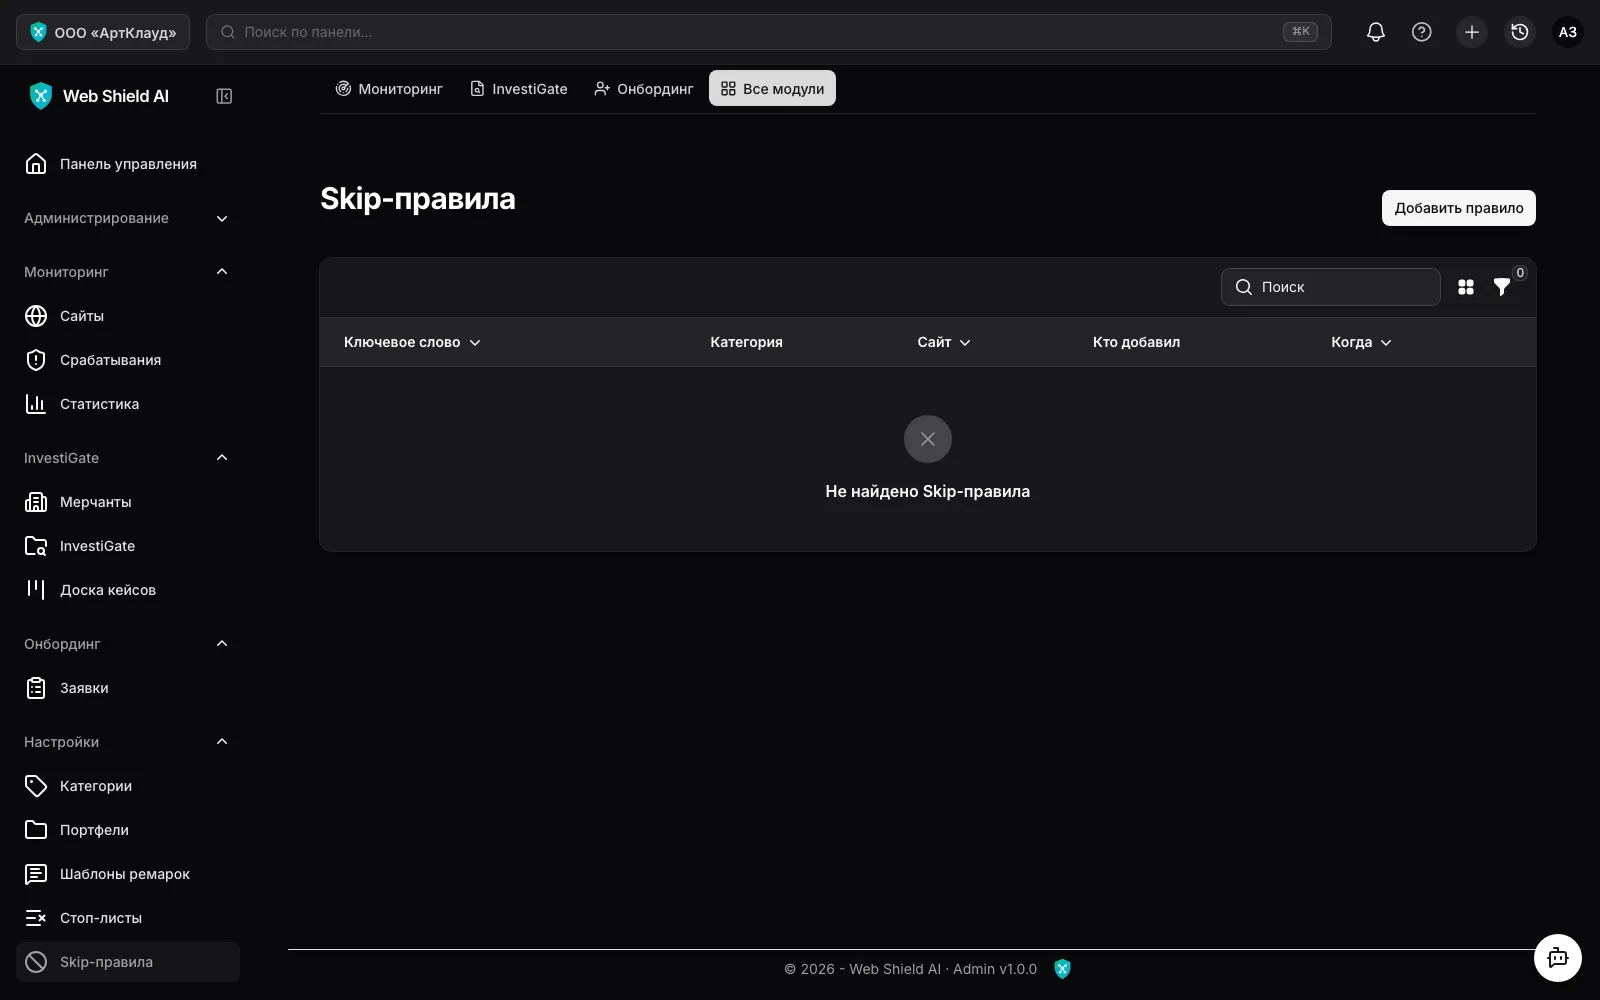
Task: Switch to Мониторинг tab
Action: (389, 88)
